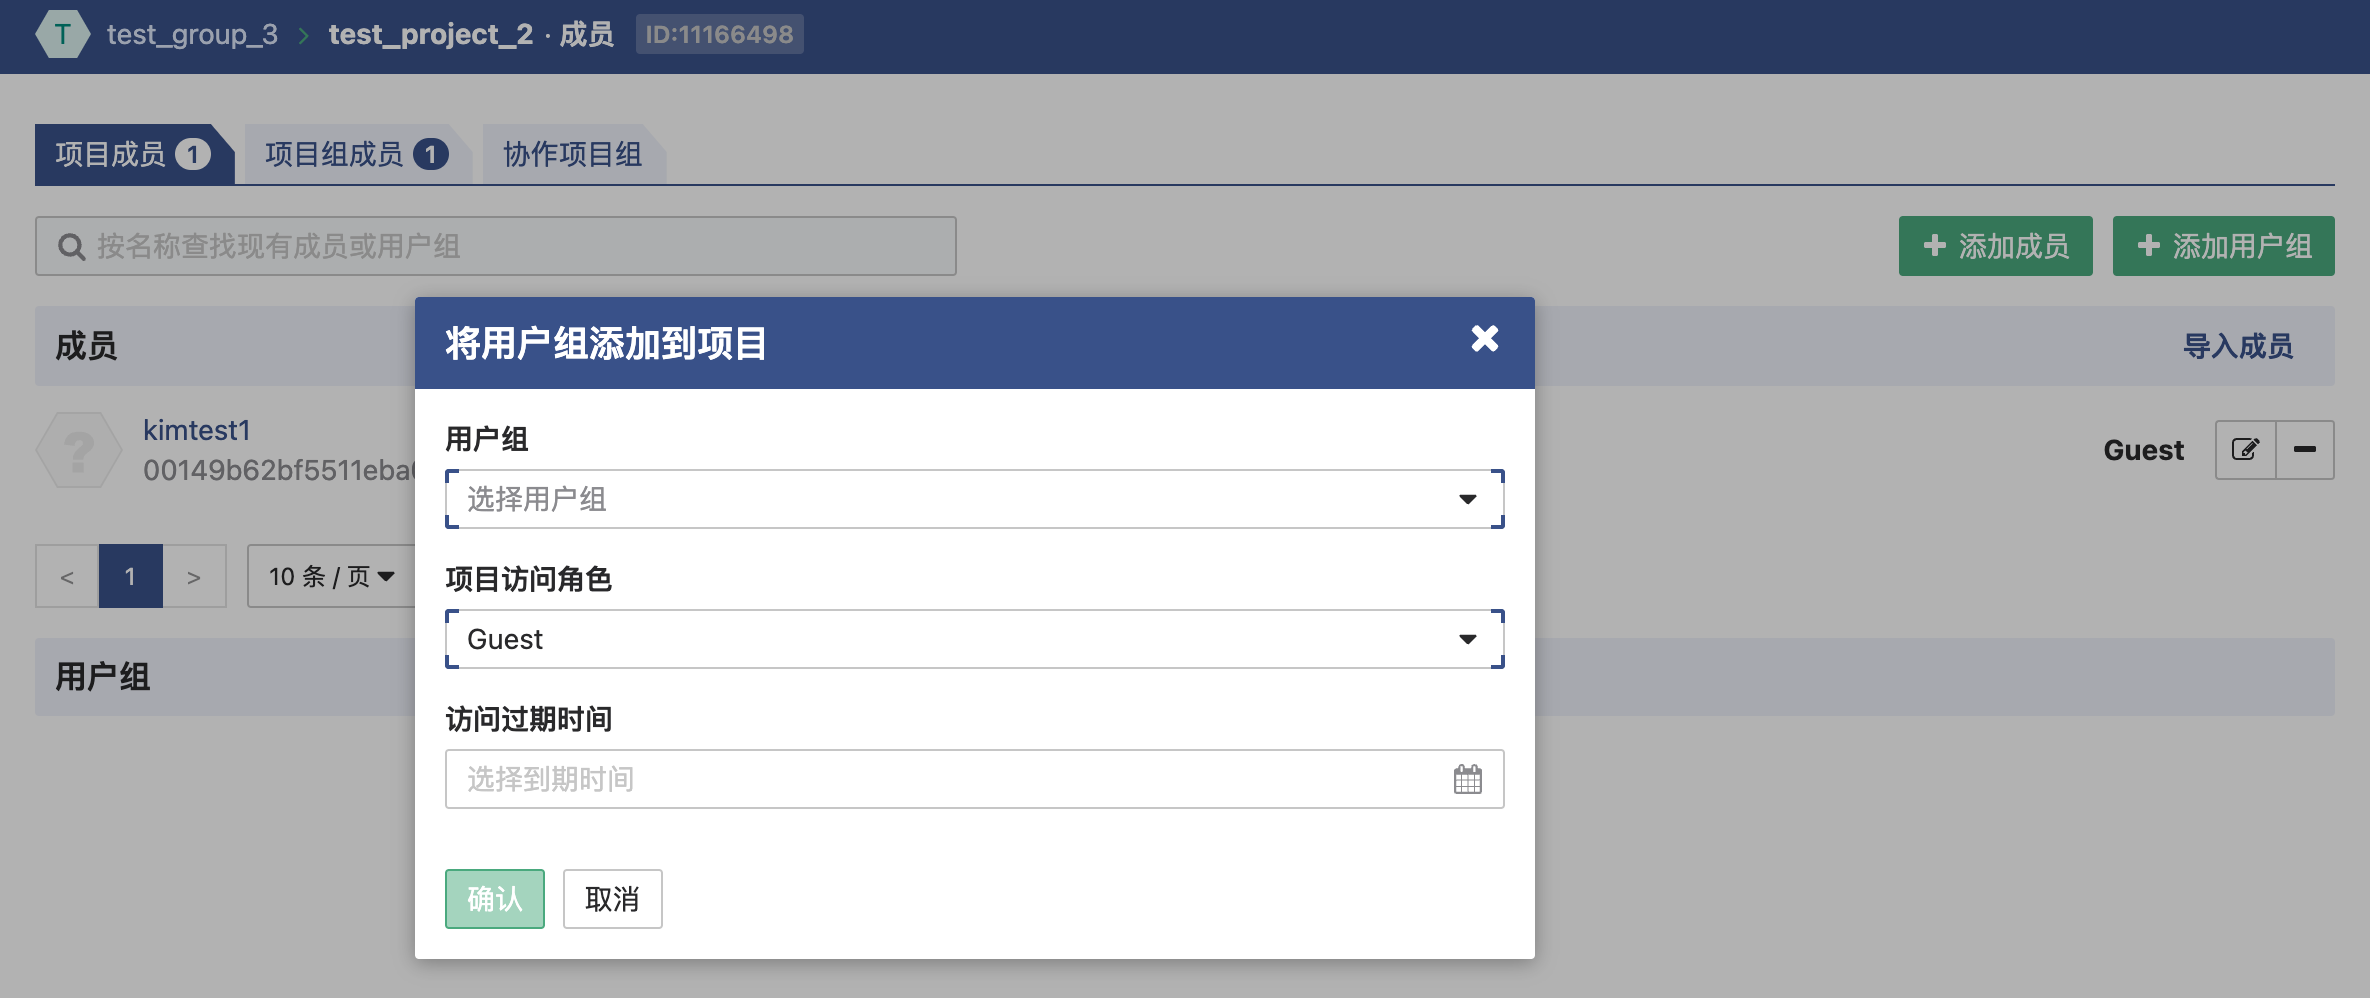2370x998 pixels.
Task: Go to the next page arrow
Action: pos(194,577)
